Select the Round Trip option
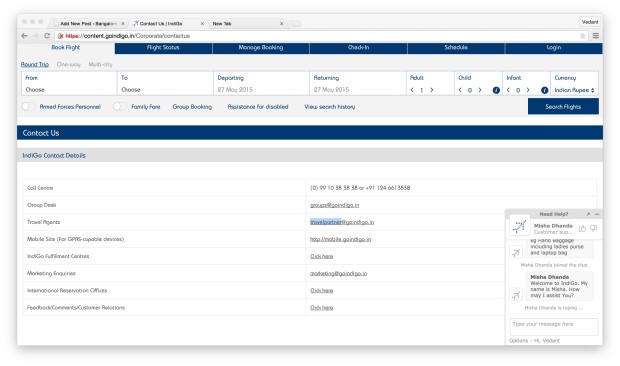 [x=35, y=64]
